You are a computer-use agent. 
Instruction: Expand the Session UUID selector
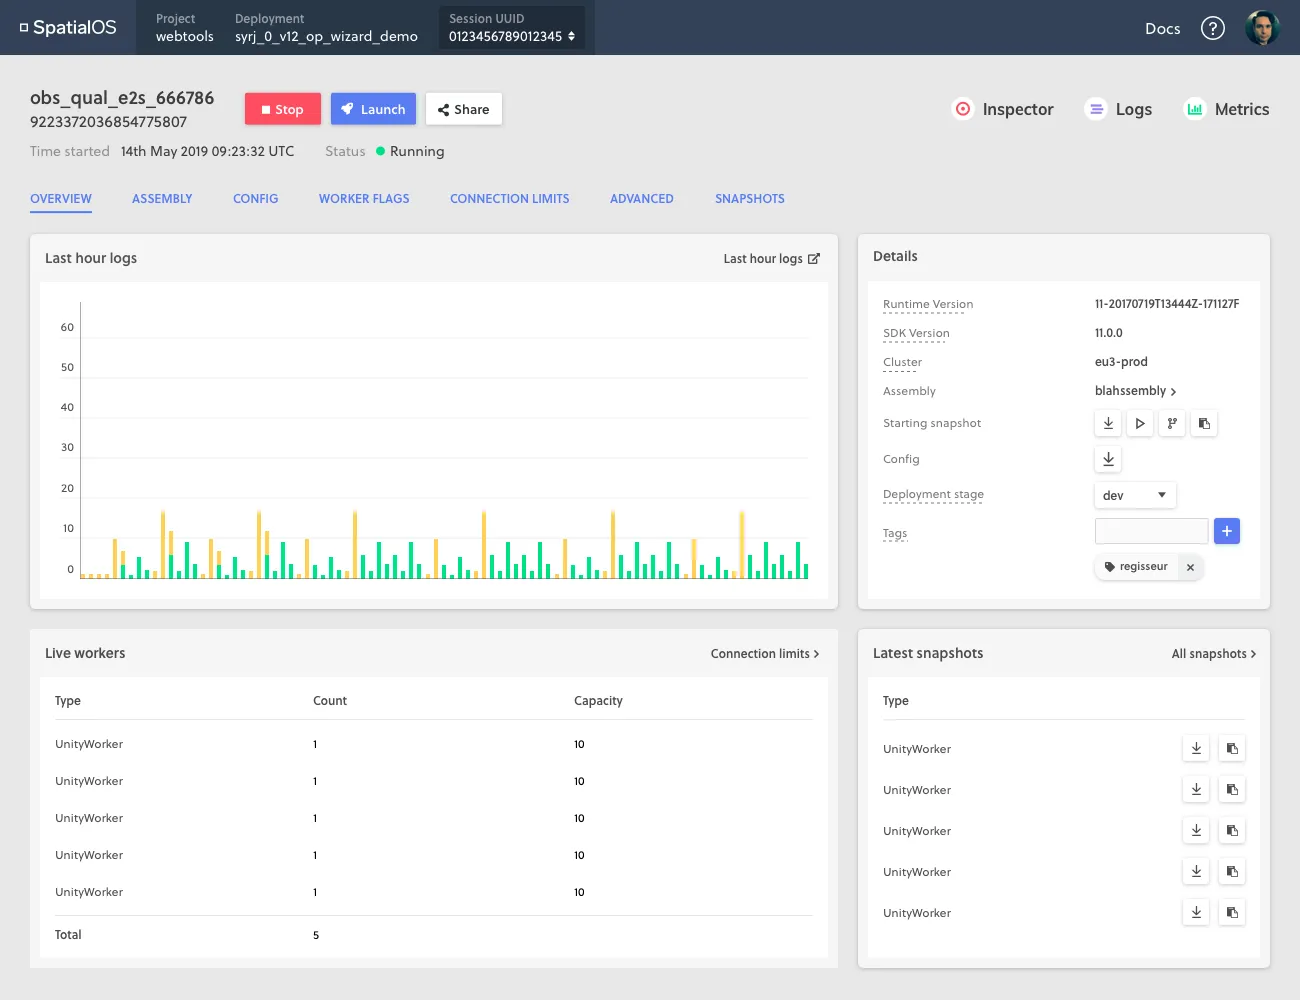pos(512,28)
